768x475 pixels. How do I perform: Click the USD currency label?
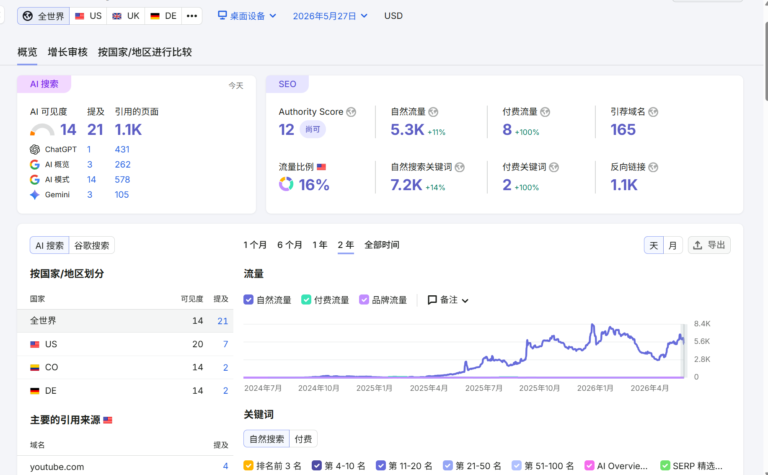(393, 16)
